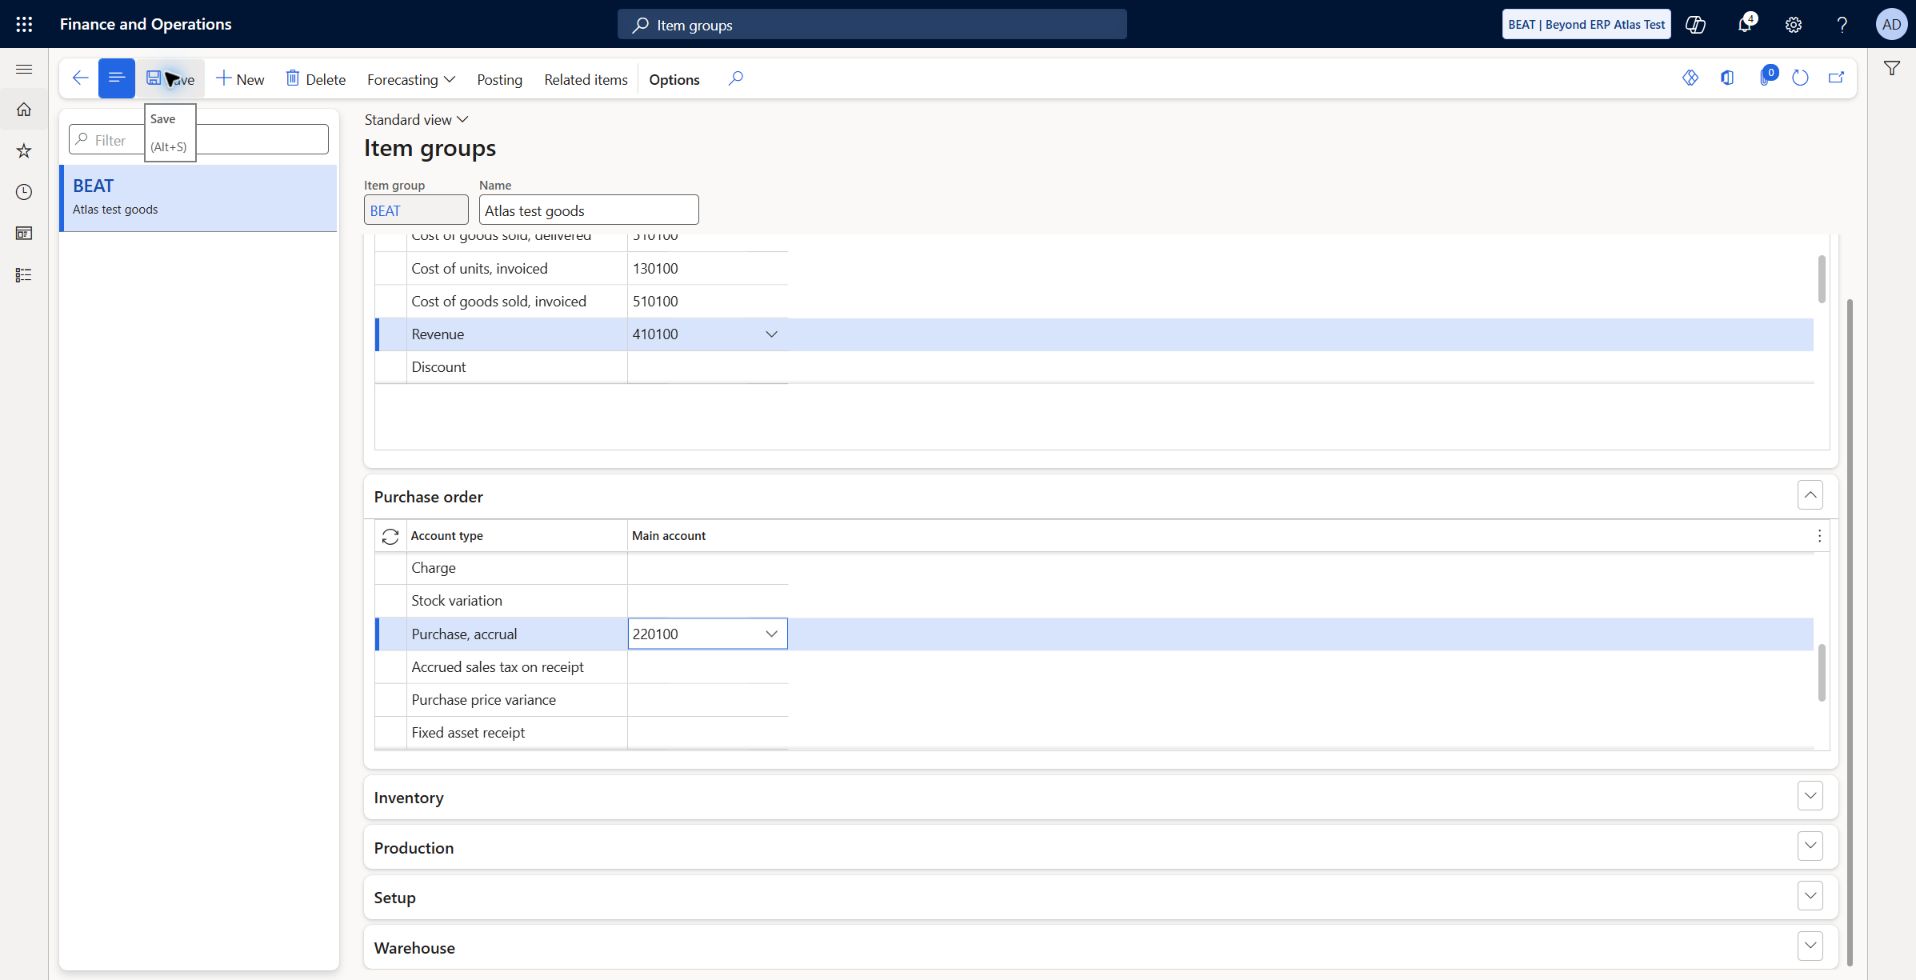1916x980 pixels.
Task: Open the Posting menu item
Action: pyautogui.click(x=499, y=79)
